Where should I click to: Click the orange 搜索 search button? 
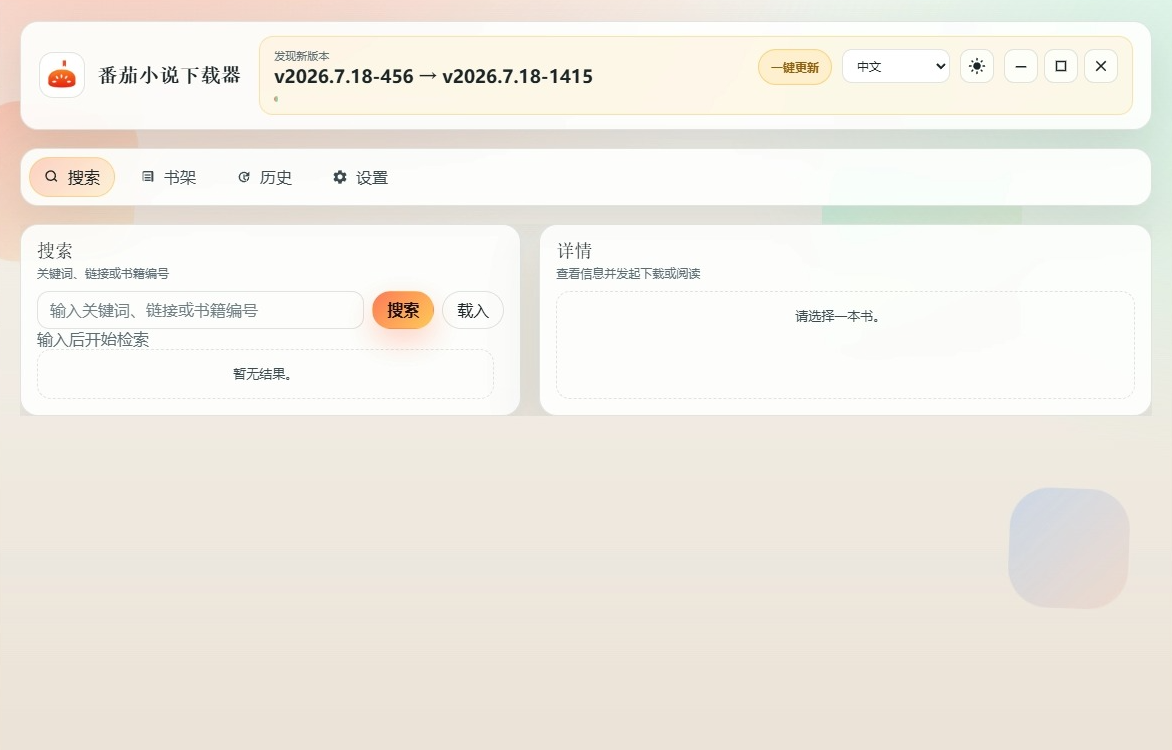tap(403, 310)
